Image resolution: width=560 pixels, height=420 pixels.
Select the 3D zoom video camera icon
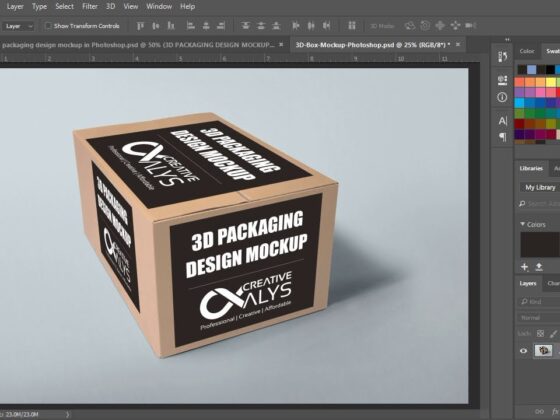click(x=471, y=26)
